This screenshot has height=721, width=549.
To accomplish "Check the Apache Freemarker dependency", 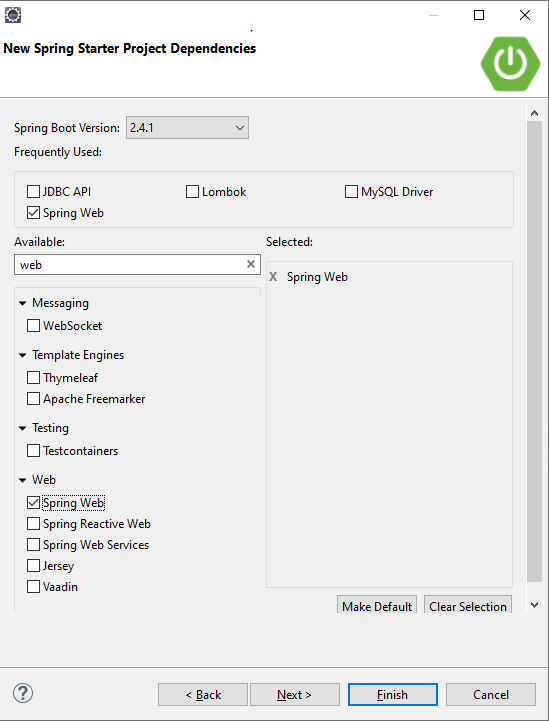I will 33,399.
